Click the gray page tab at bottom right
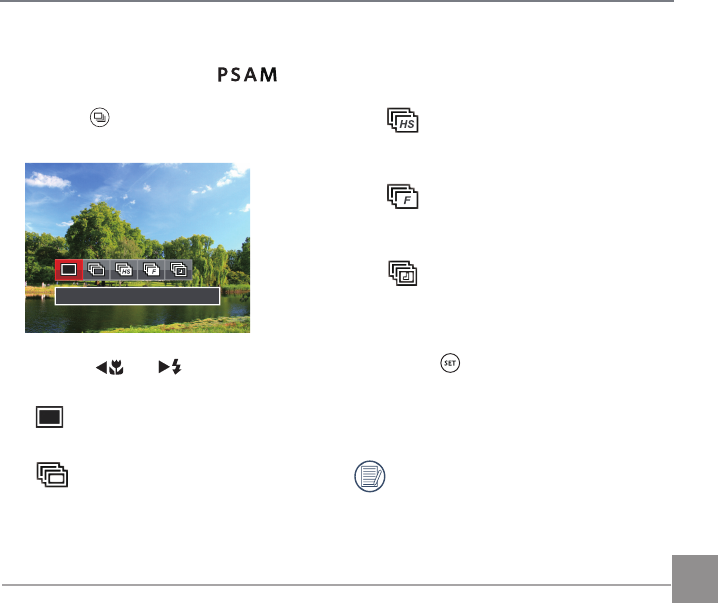 [x=695, y=579]
